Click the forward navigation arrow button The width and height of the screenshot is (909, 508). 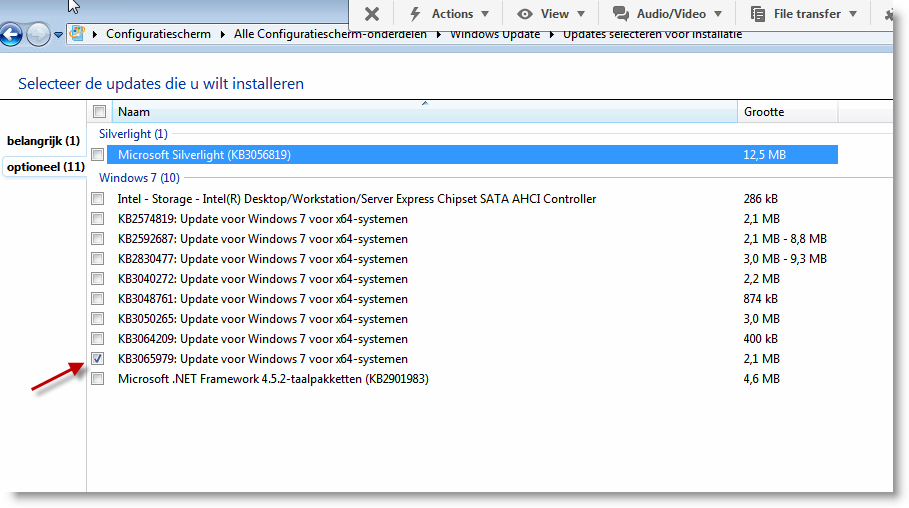[38, 35]
